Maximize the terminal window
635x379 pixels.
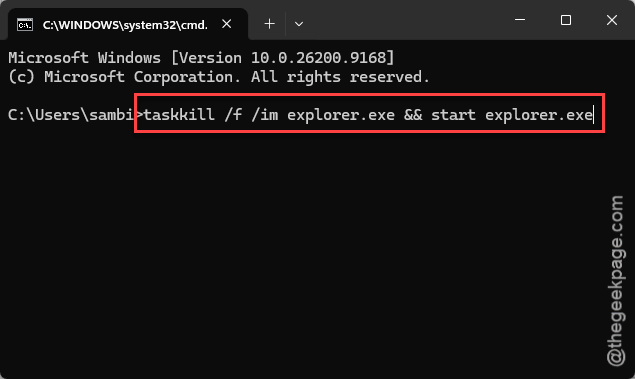click(566, 20)
